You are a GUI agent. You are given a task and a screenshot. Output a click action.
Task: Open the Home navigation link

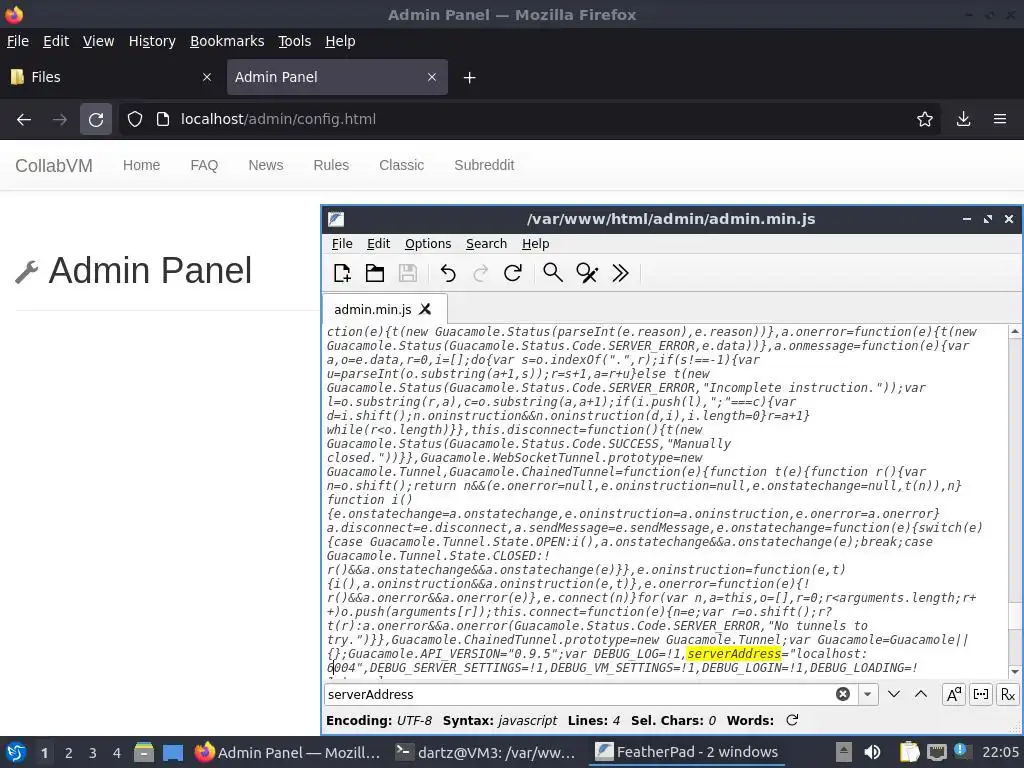tap(141, 165)
